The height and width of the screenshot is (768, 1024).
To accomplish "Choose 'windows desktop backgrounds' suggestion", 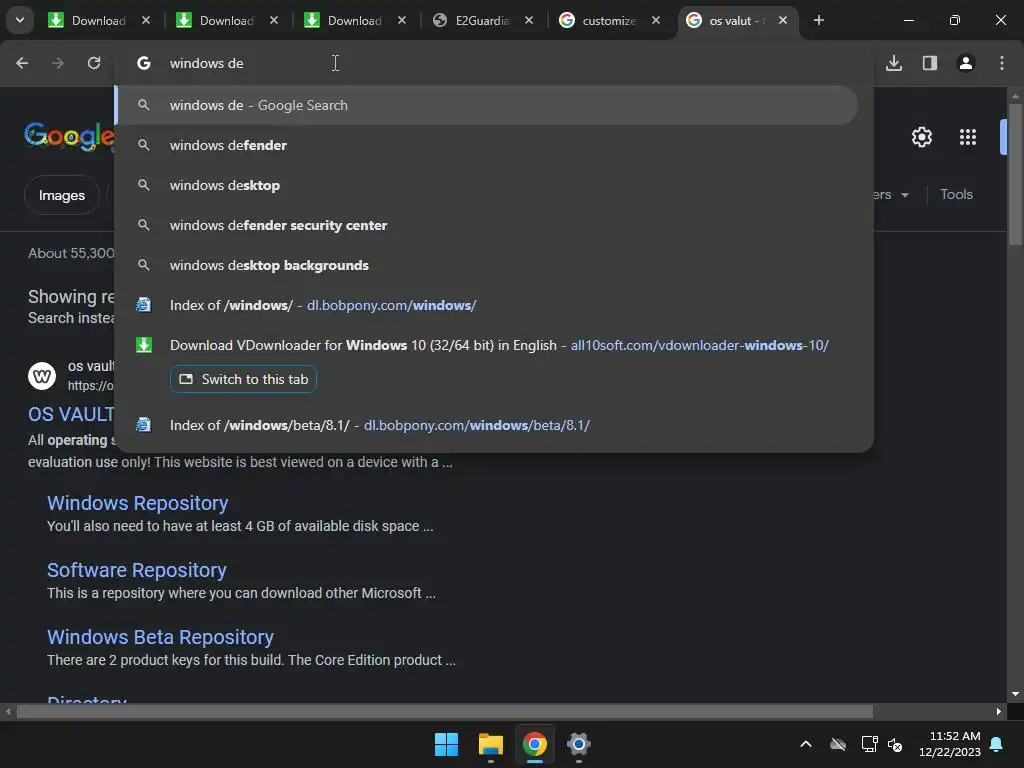I will click(487, 265).
